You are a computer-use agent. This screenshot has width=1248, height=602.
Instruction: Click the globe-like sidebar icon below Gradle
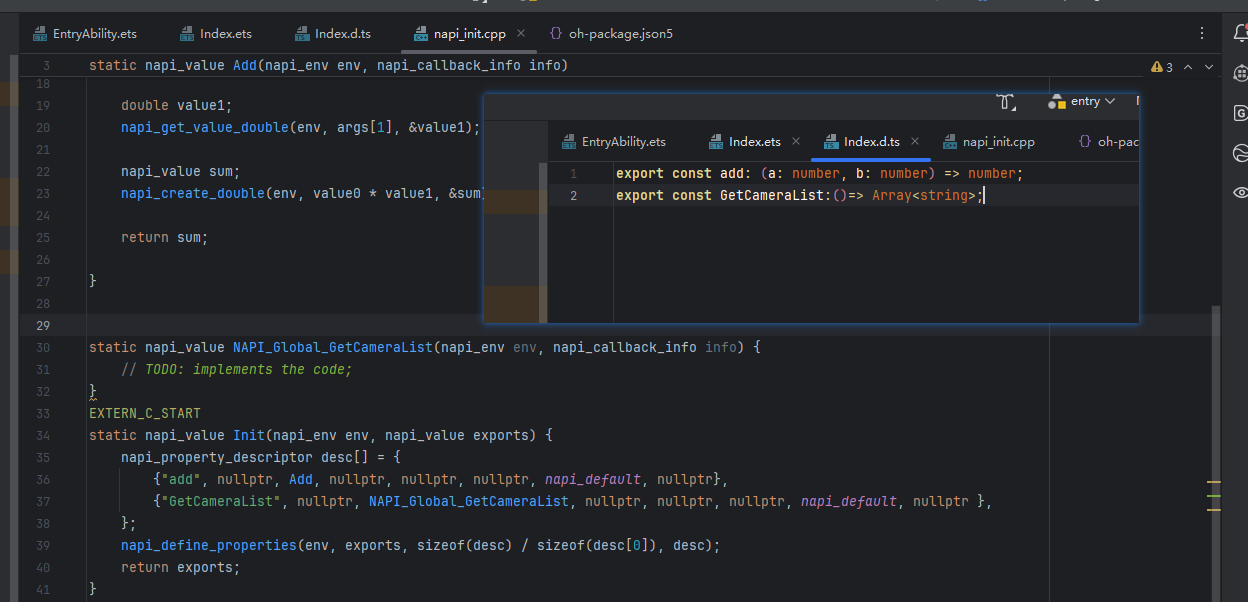pos(1240,153)
